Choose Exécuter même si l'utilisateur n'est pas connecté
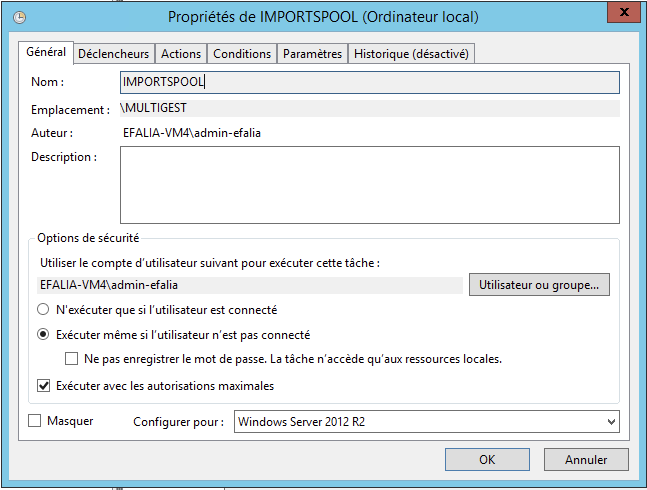 point(44,335)
